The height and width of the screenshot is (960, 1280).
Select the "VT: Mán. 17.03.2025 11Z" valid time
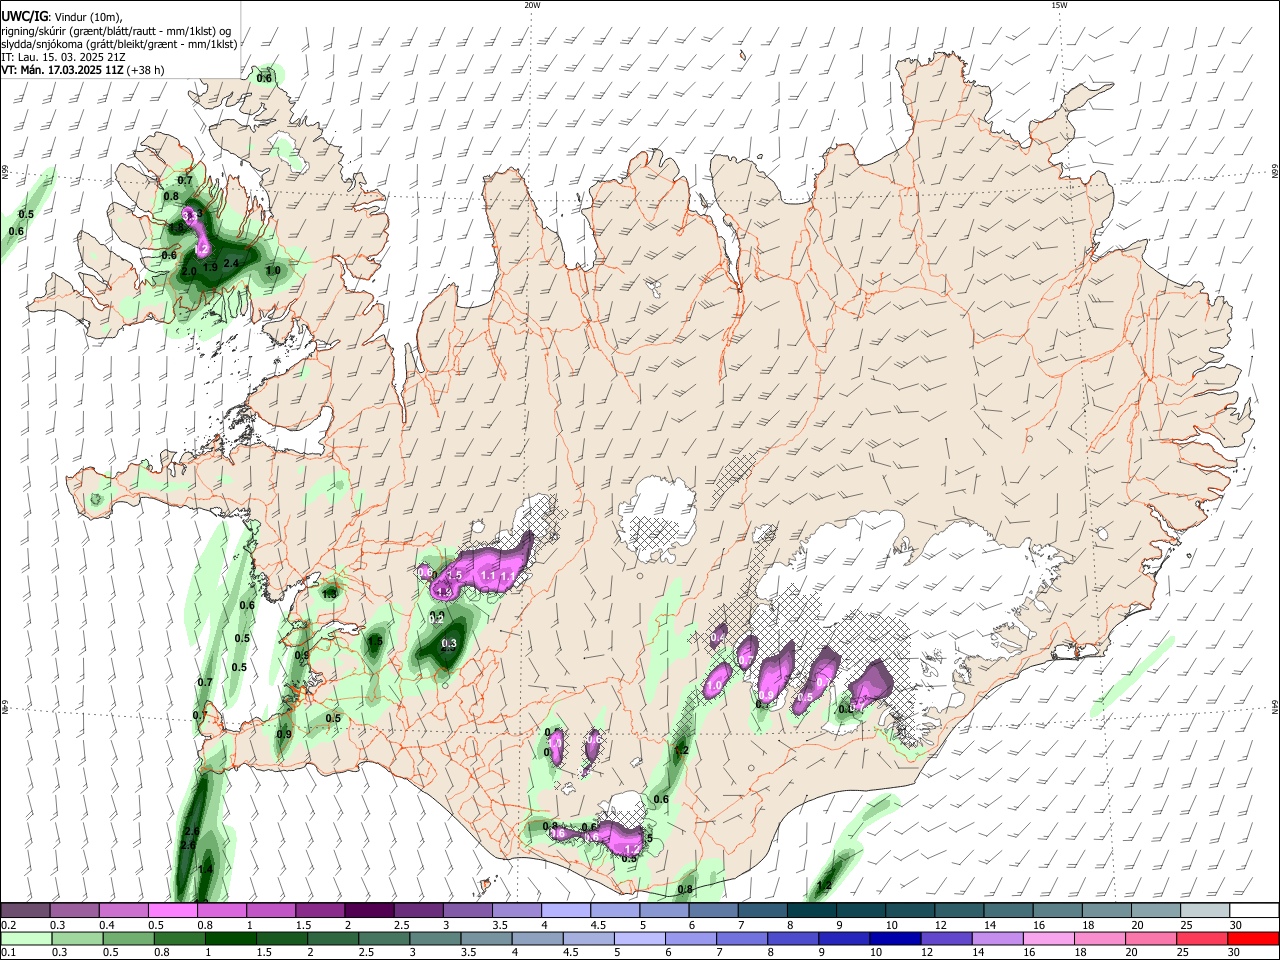click(x=63, y=70)
